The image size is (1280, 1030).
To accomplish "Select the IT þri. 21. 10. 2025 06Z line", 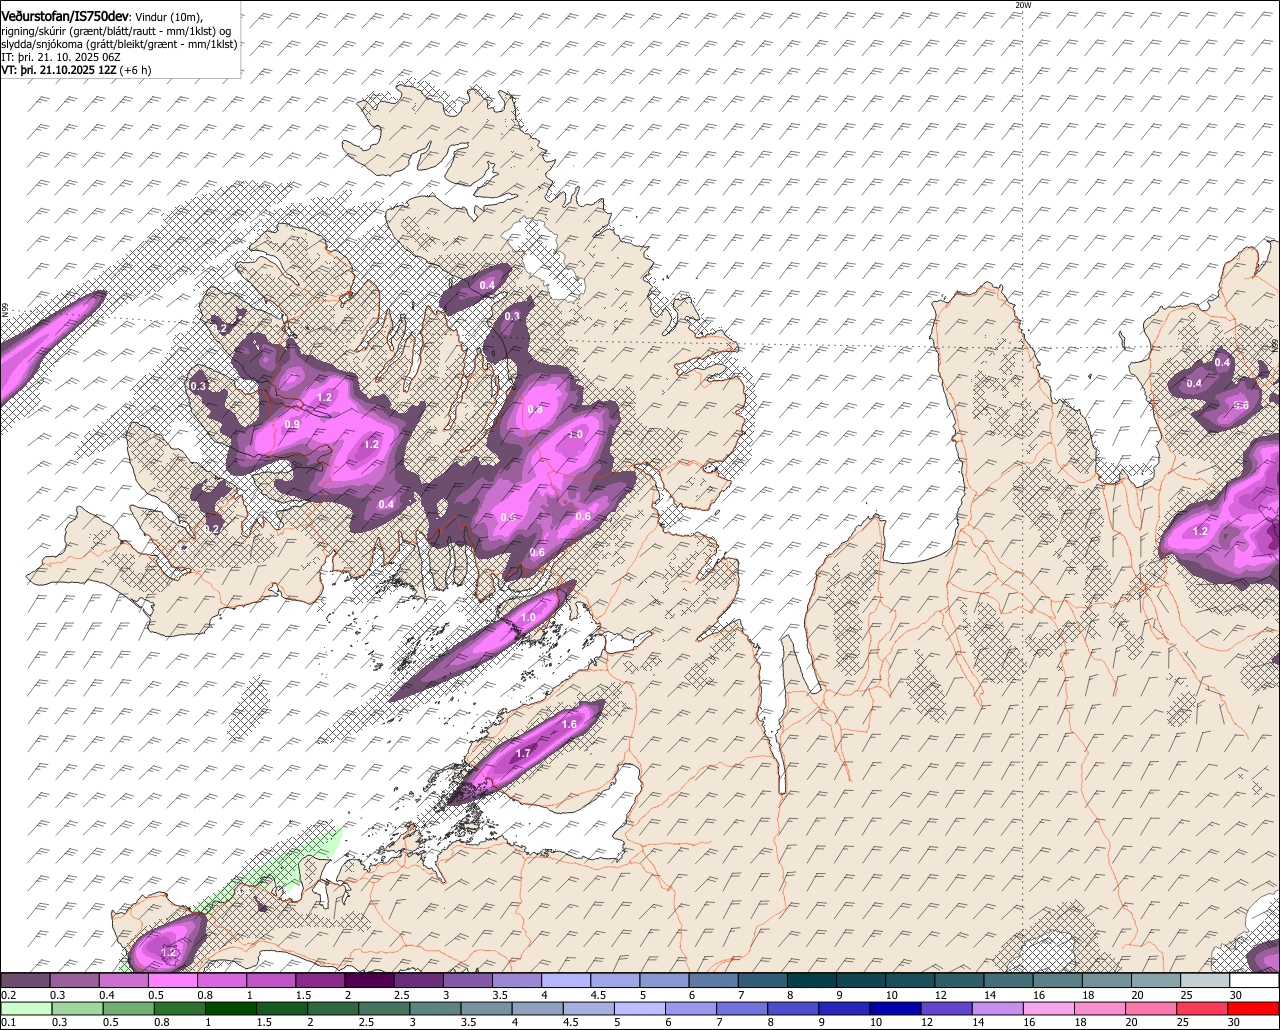I will click(62, 57).
